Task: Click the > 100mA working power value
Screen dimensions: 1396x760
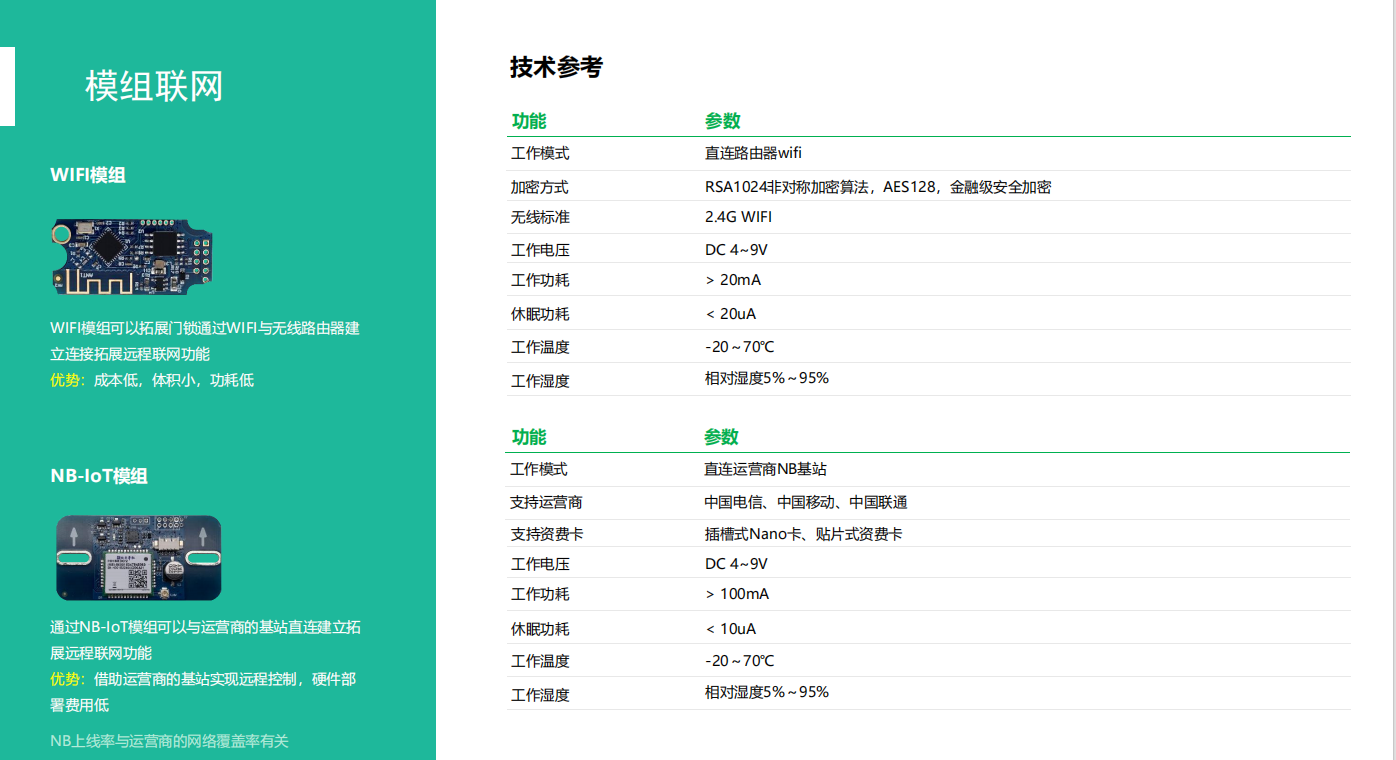Action: (x=737, y=594)
